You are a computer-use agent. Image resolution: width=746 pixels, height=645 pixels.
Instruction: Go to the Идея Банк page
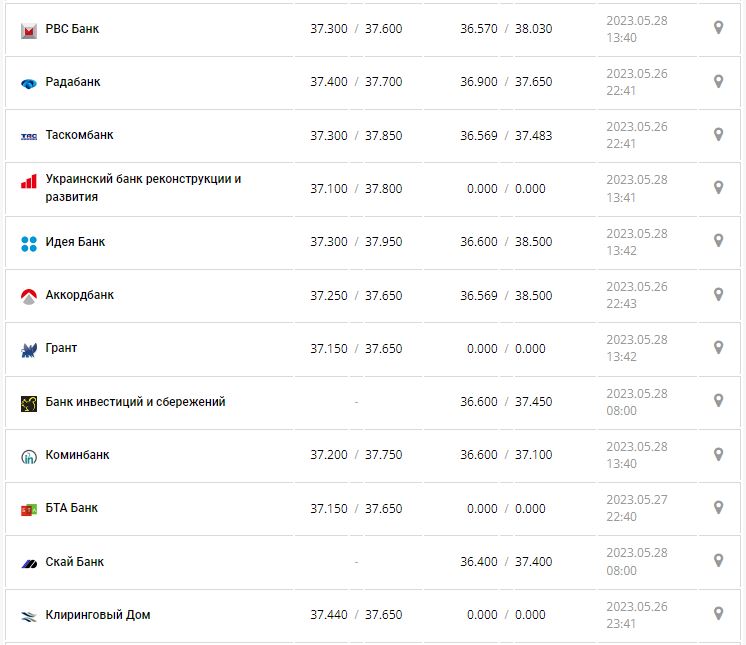coord(75,242)
